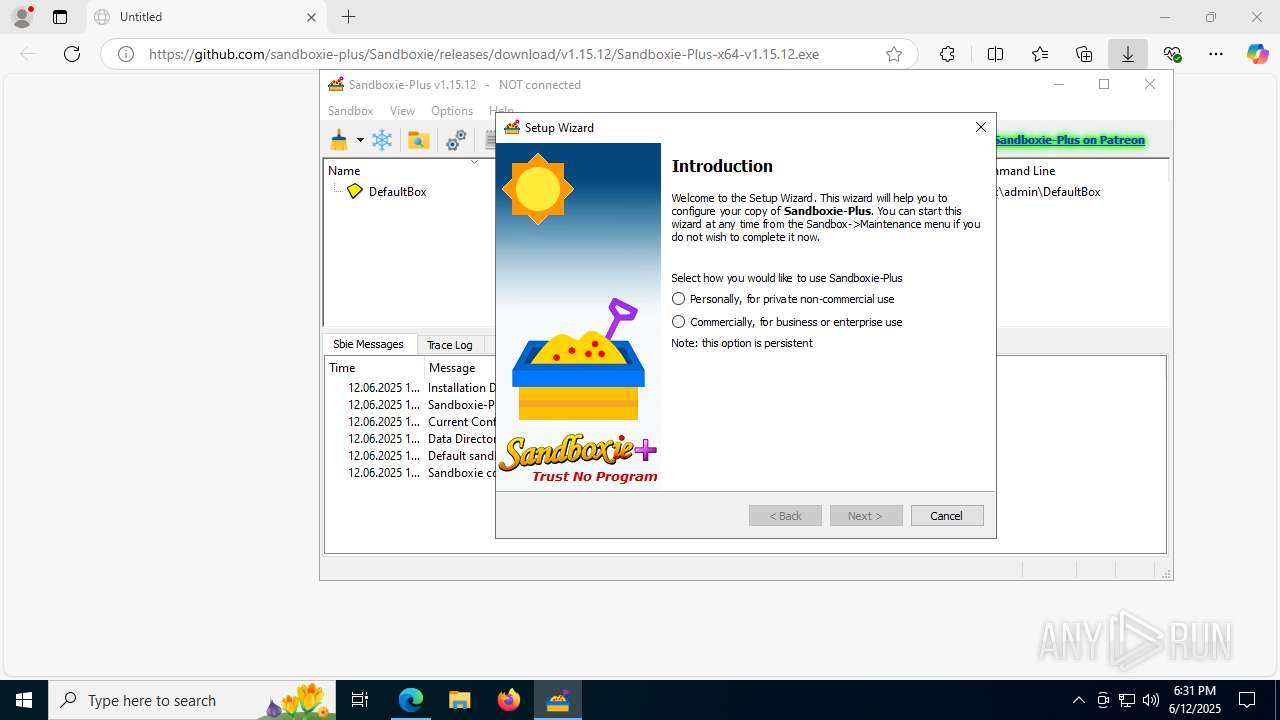Toggle Edge split screen icon
This screenshot has width=1280, height=720.
tap(995, 54)
